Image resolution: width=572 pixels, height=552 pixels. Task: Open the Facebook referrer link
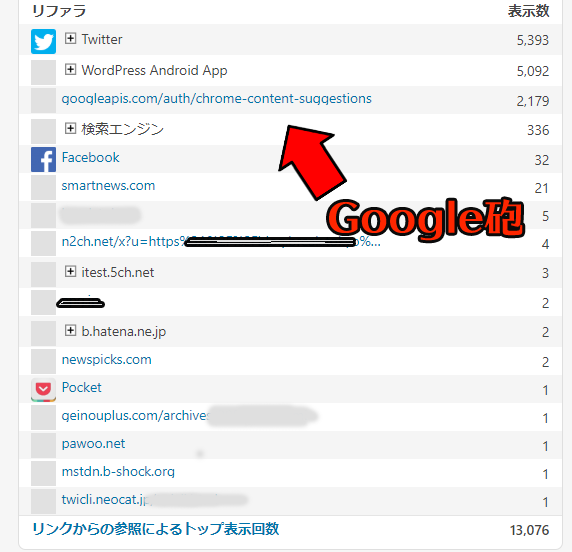click(90, 158)
